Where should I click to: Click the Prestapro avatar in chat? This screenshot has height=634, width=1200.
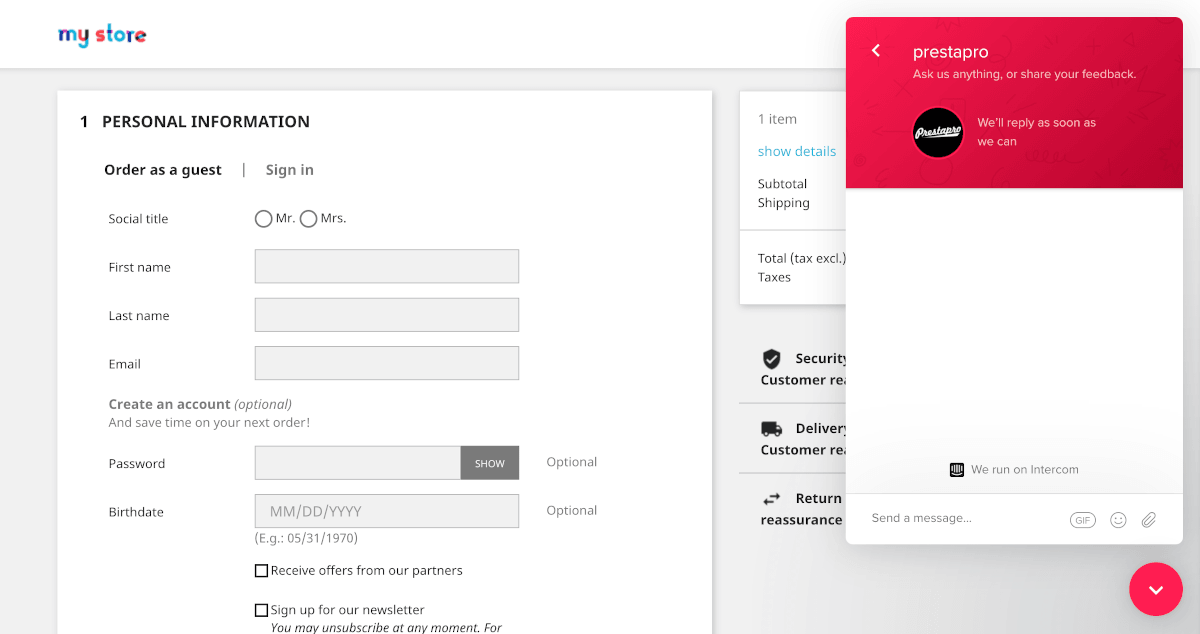tap(938, 132)
